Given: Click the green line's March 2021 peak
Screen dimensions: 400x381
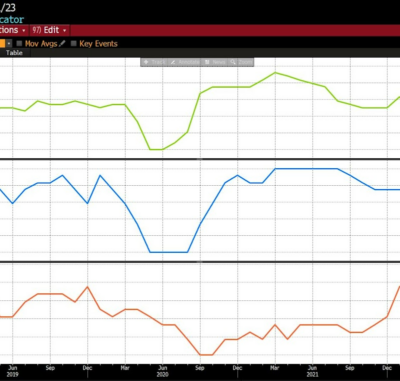Looking at the screenshot, I should 275,72.
